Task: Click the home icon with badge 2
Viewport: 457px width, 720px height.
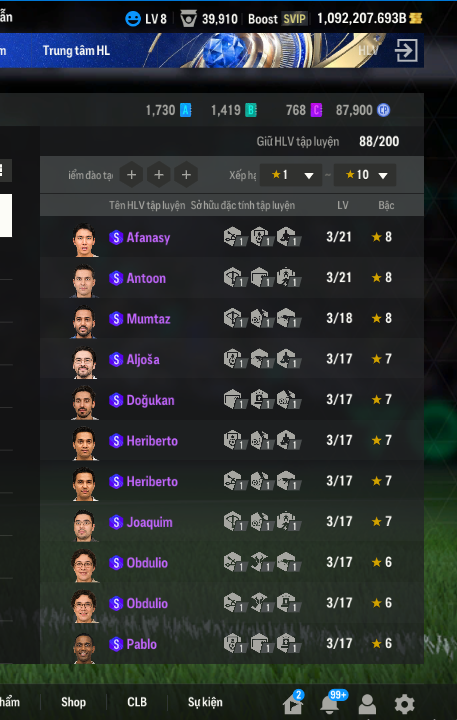Action: (x=293, y=703)
